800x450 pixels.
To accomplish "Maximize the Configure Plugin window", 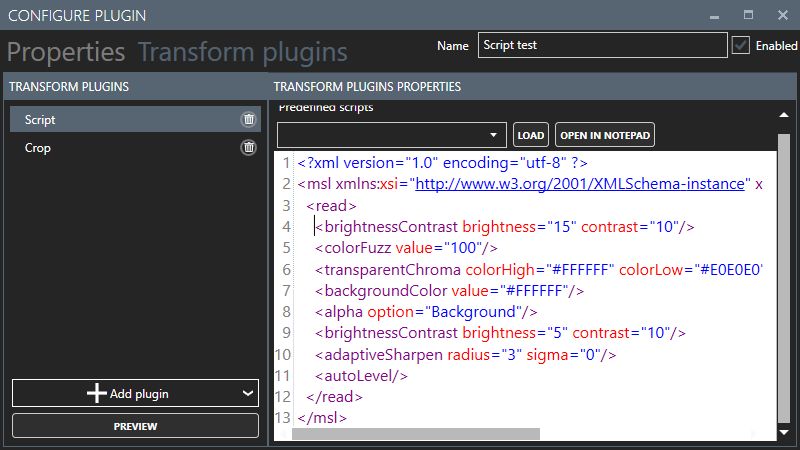I will 748,17.
